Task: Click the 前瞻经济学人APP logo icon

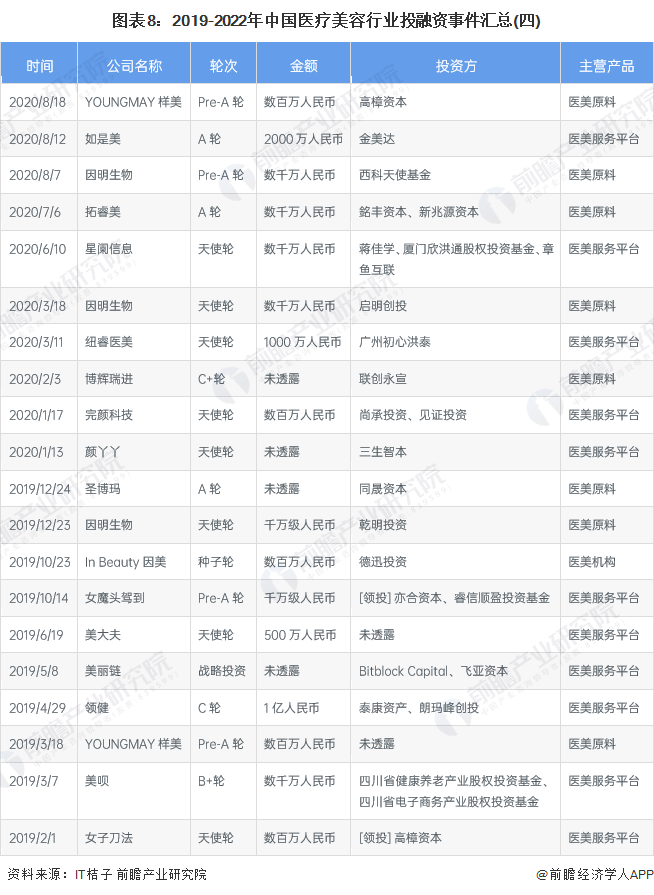Action: coord(540,874)
